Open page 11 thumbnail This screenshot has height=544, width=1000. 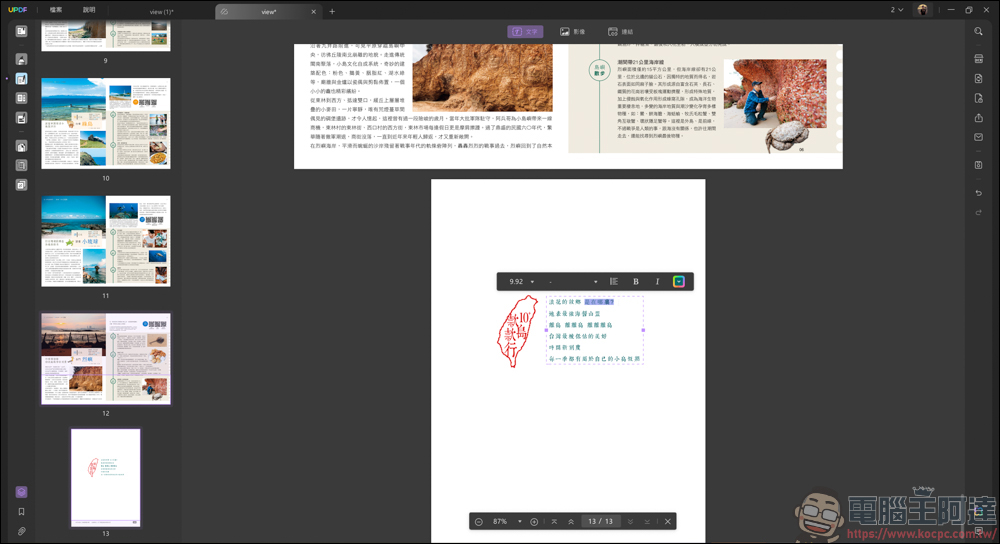pos(106,241)
